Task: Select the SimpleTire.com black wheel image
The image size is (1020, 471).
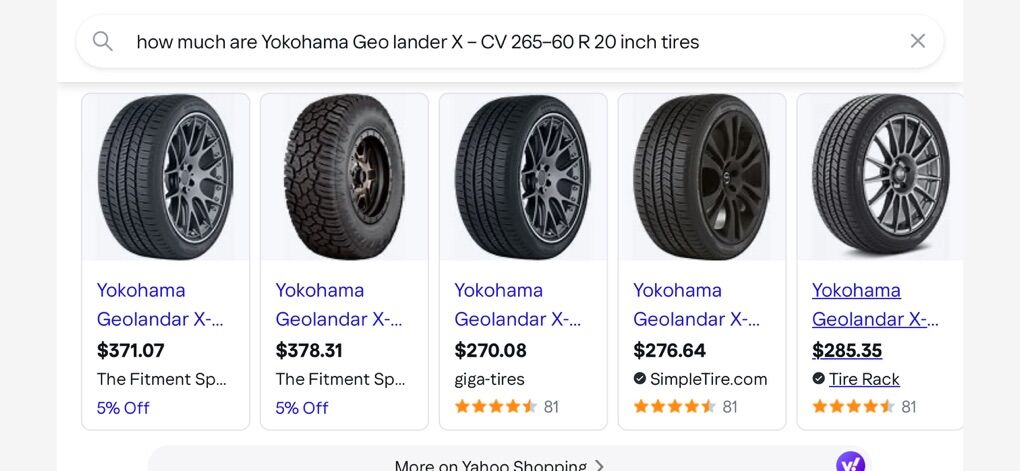Action: (702, 177)
